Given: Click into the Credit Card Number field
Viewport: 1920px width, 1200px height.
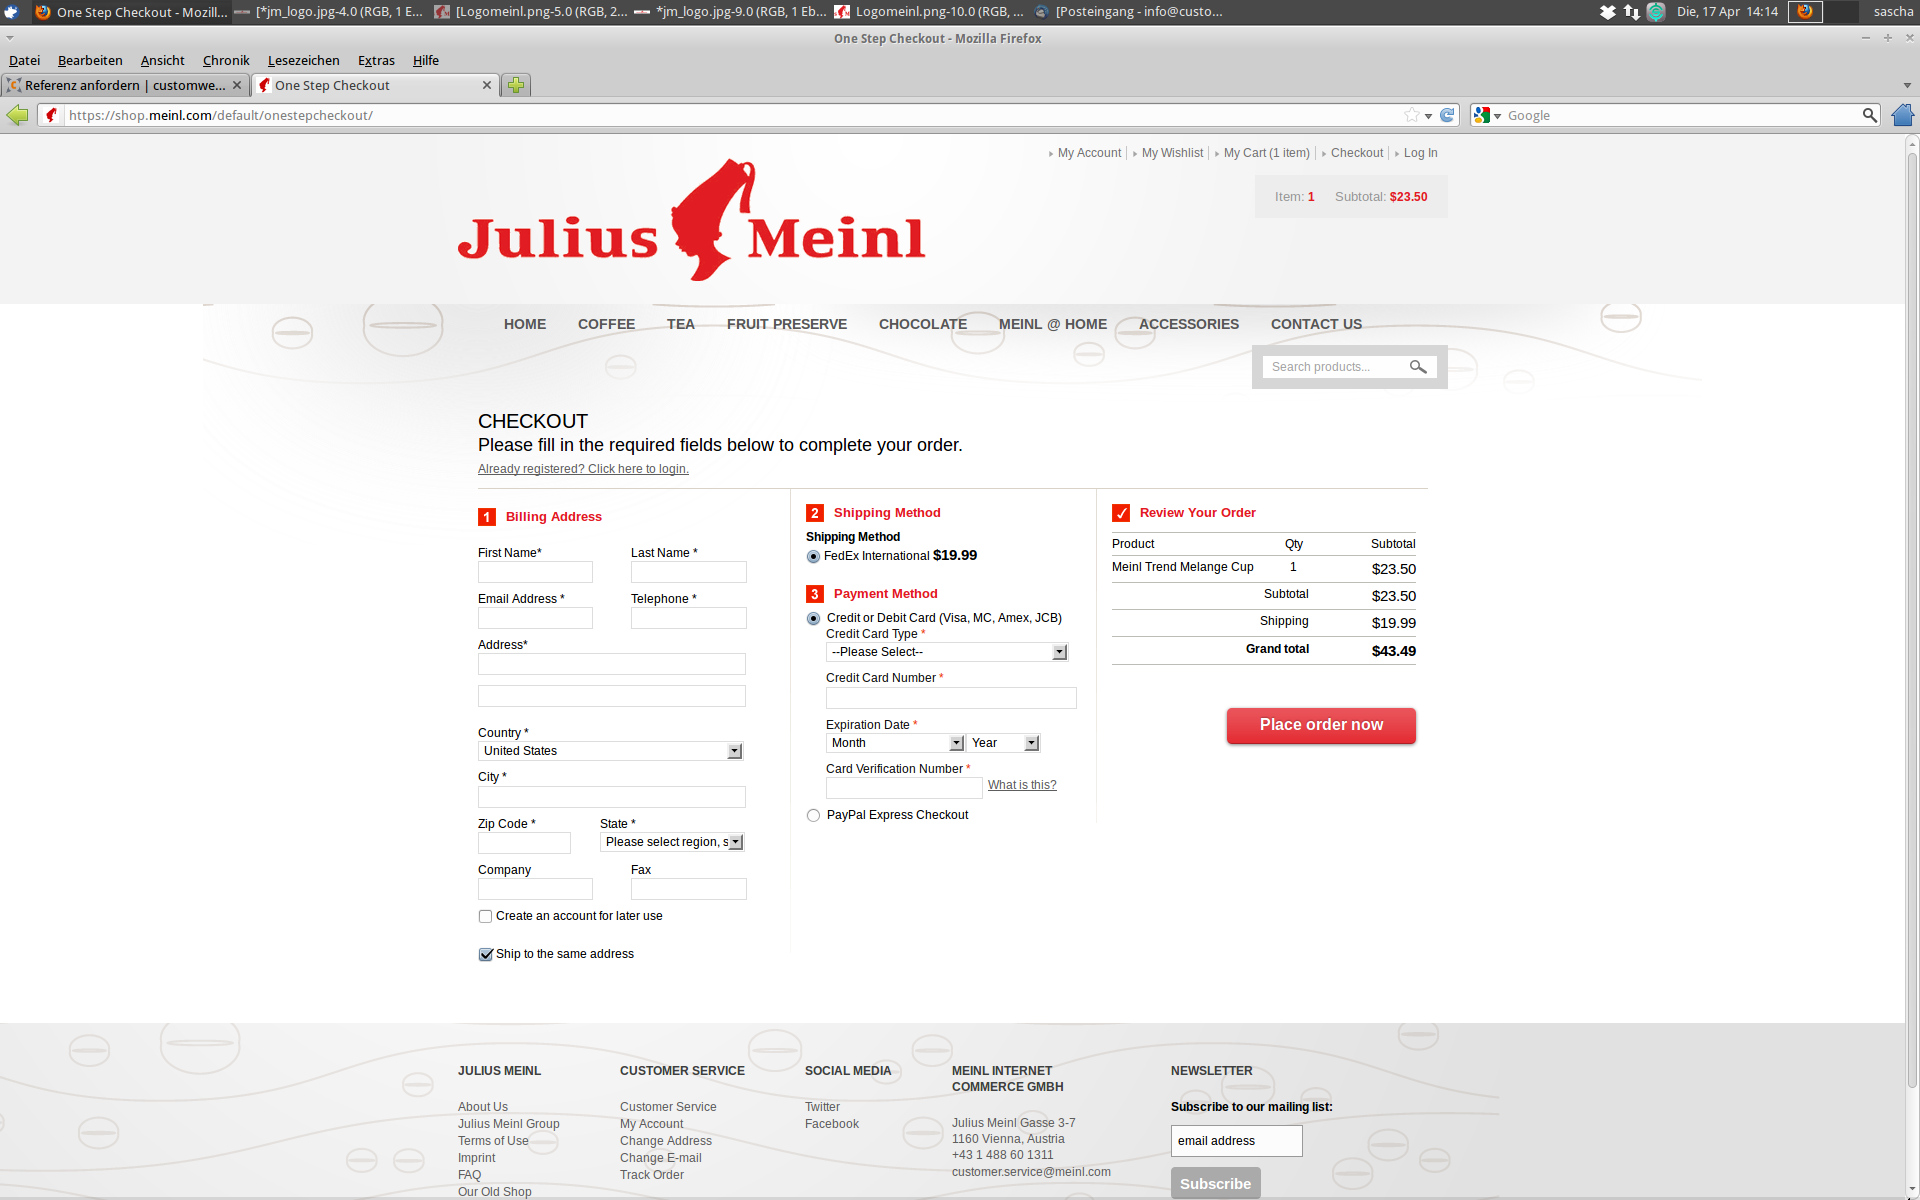Looking at the screenshot, I should pos(951,698).
